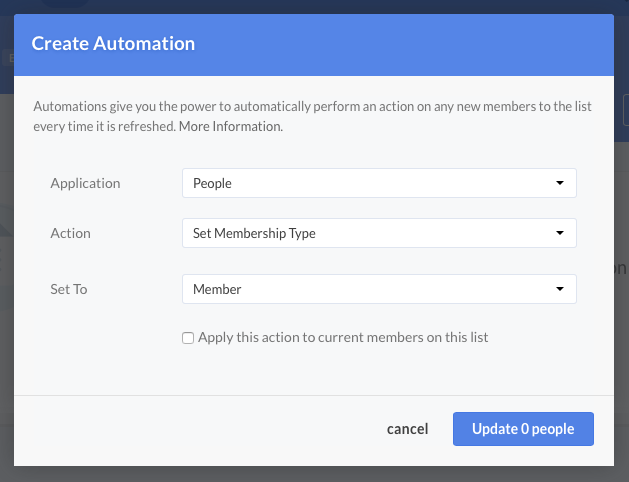Open the Set To dropdown showing Member

pyautogui.click(x=370, y=290)
